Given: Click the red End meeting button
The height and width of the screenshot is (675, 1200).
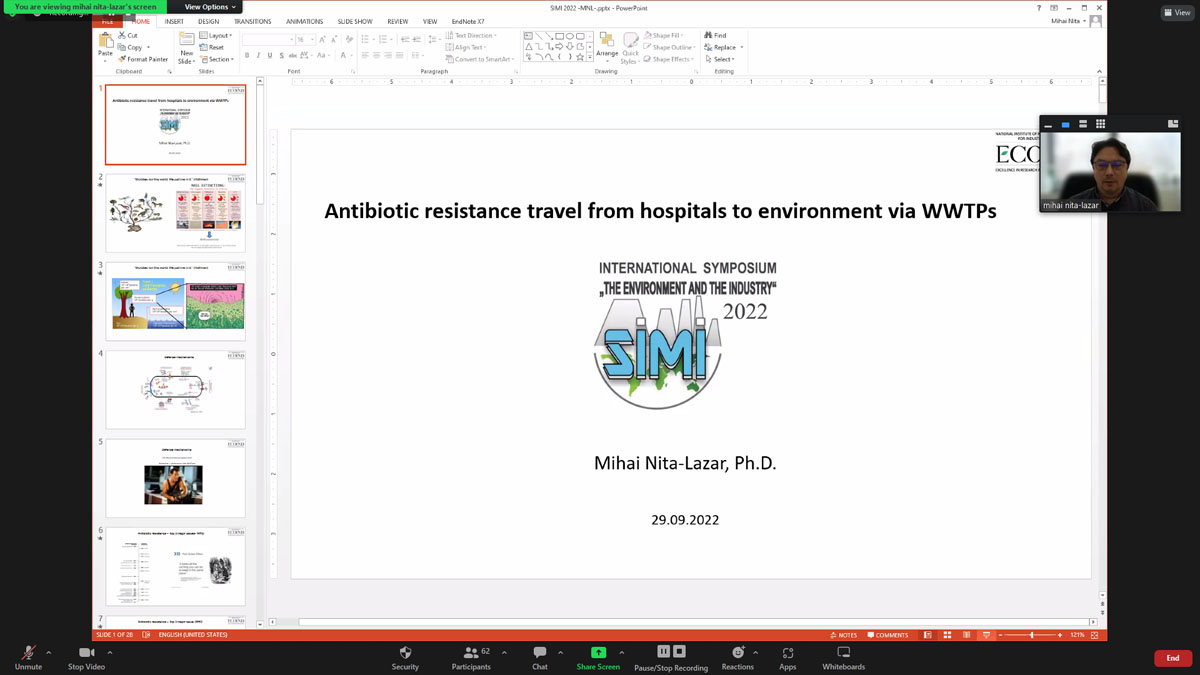Looking at the screenshot, I should (x=1173, y=658).
